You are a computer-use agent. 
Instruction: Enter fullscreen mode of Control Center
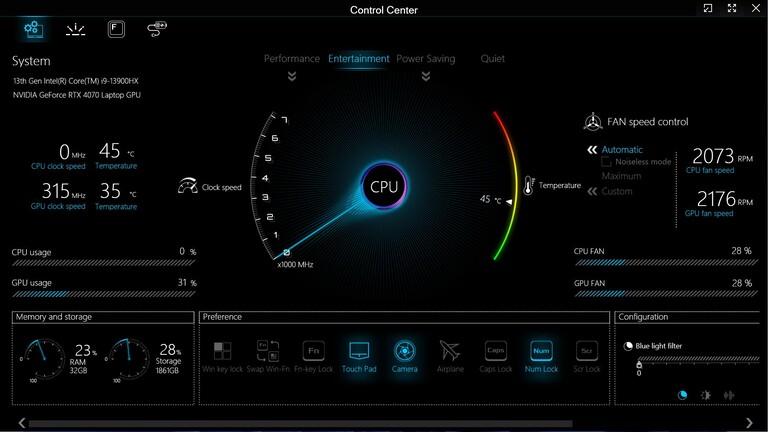point(732,8)
